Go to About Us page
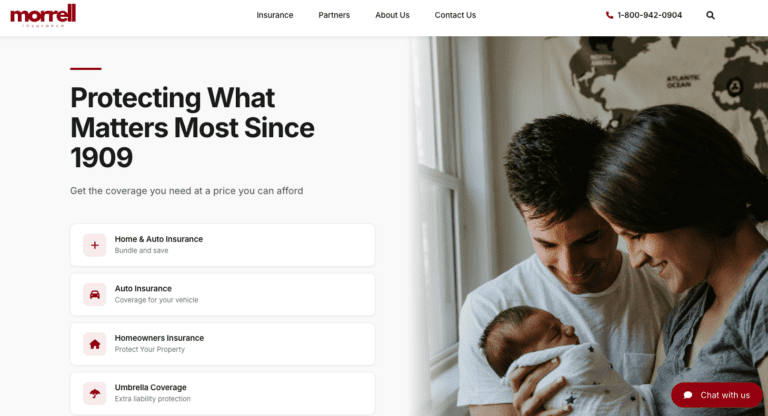The height and width of the screenshot is (416, 768). [x=392, y=15]
